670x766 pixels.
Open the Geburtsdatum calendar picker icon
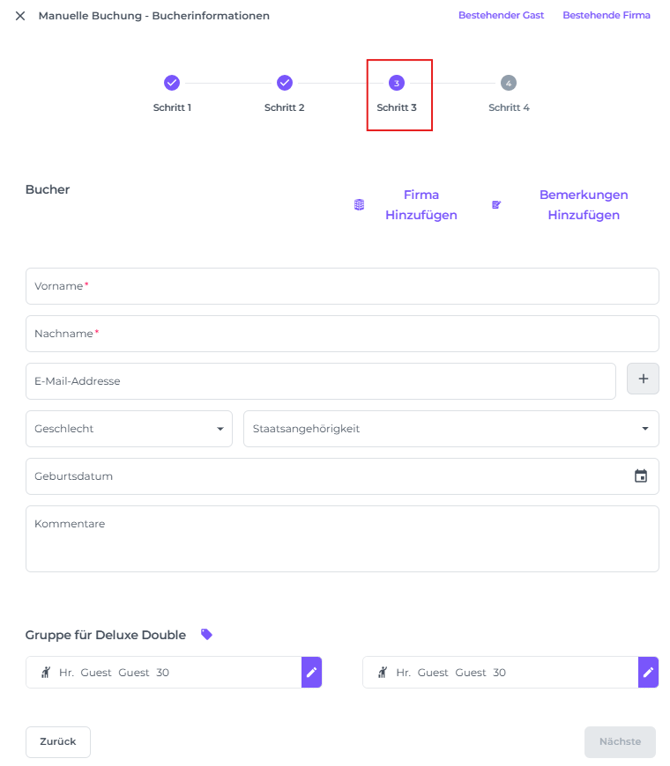click(641, 476)
